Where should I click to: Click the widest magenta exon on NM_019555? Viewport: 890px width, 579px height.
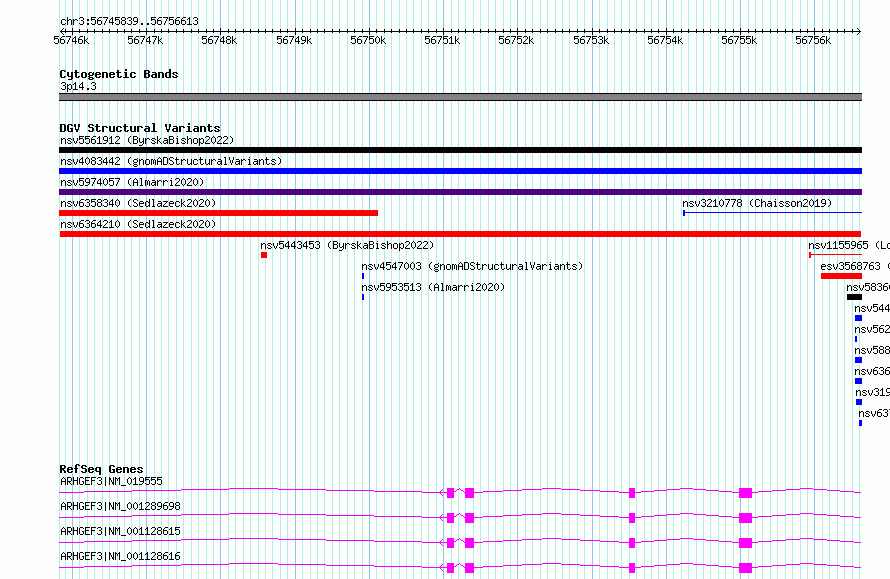tap(745, 493)
